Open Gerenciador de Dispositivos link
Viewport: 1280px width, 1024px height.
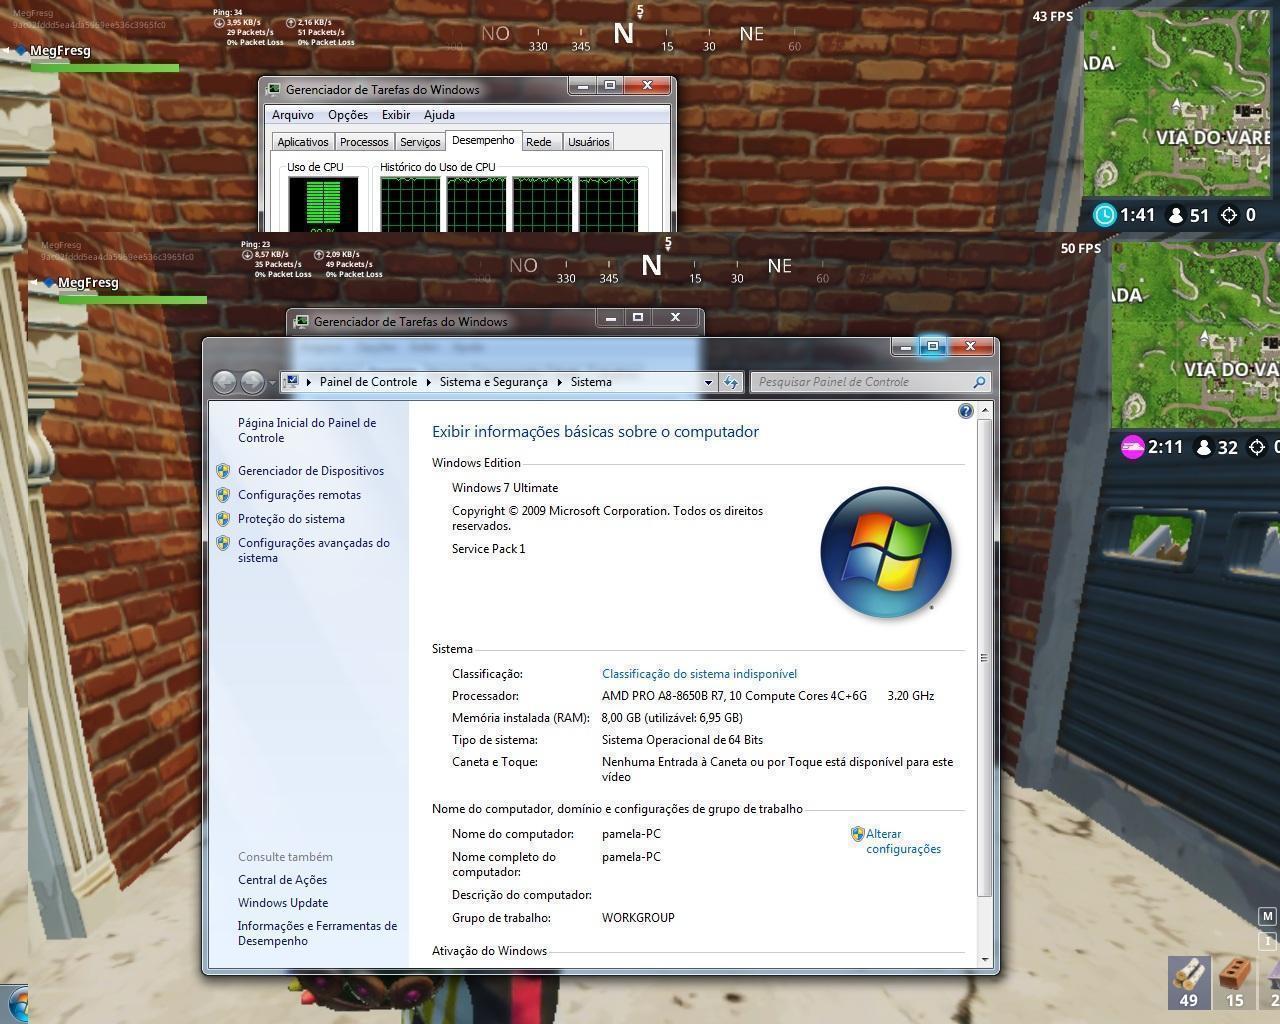coord(311,471)
